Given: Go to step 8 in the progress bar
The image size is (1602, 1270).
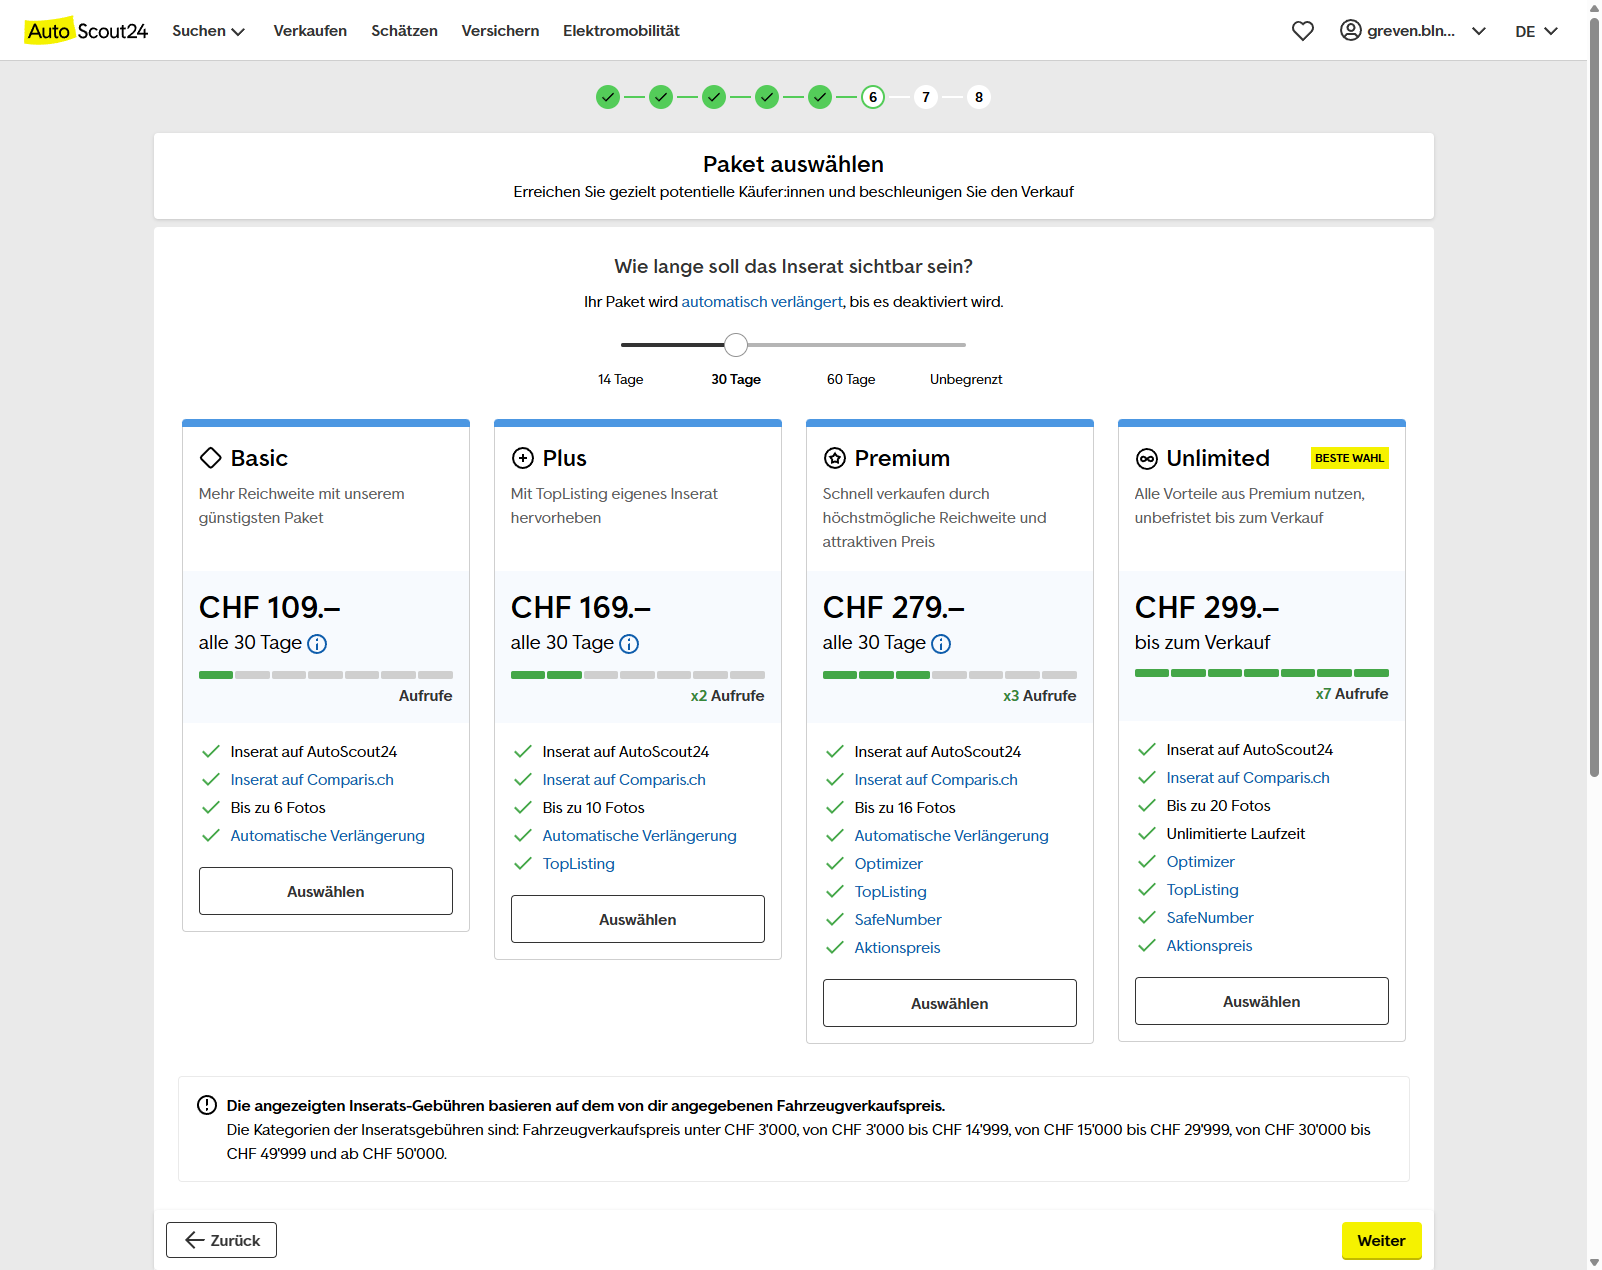Looking at the screenshot, I should [979, 97].
